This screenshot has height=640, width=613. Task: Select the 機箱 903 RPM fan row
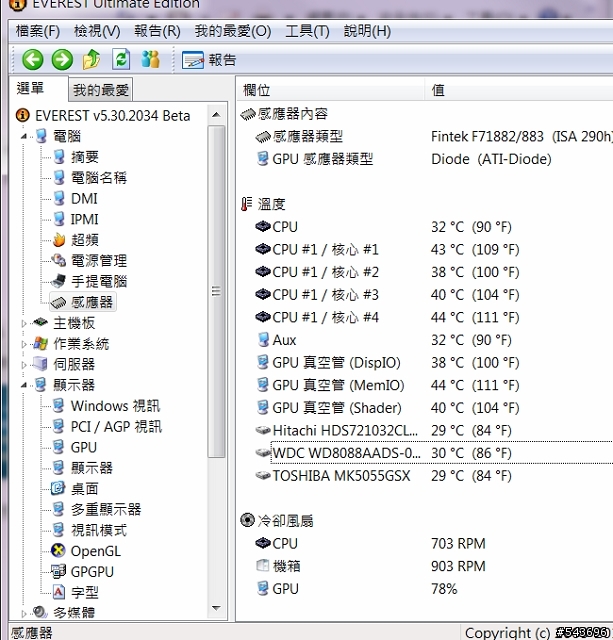pyautogui.click(x=433, y=566)
